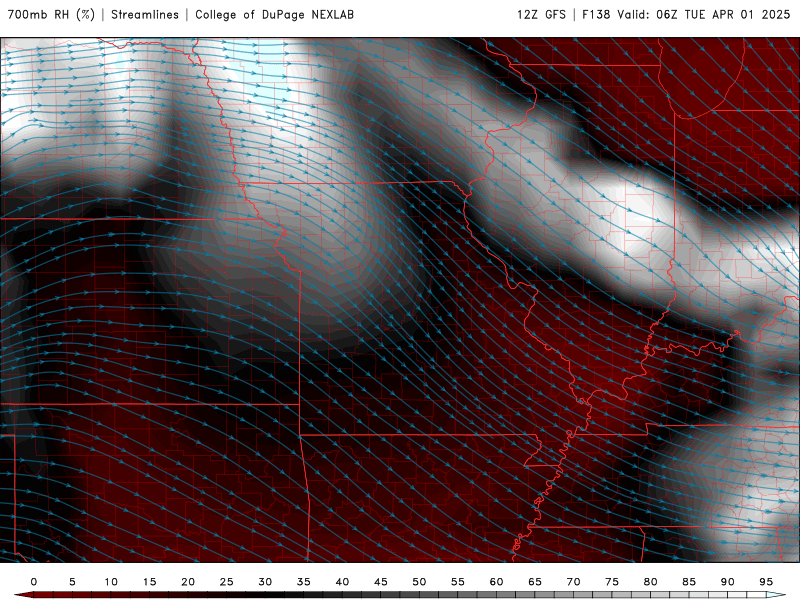Select the "12Z GFS" model run label

[x=541, y=14]
